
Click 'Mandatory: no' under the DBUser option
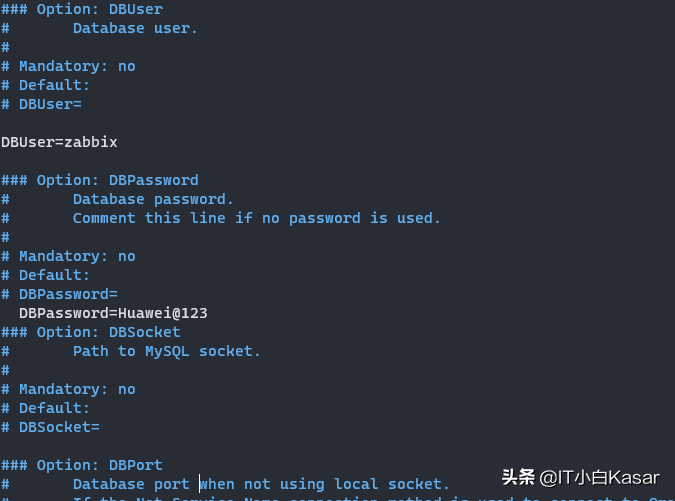[77, 66]
